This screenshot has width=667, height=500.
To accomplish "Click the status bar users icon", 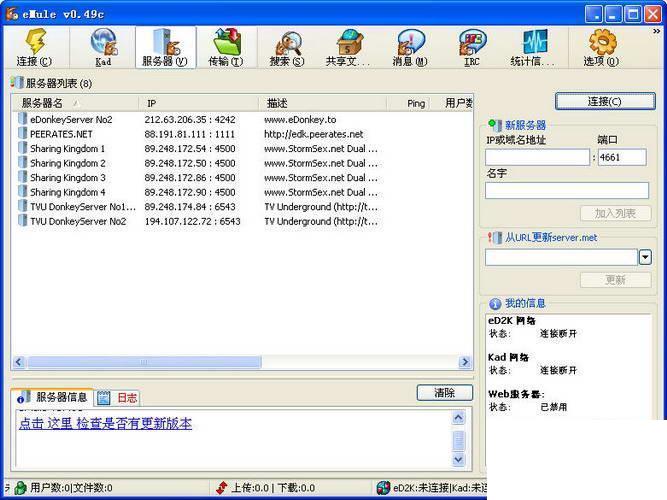I will (x=20, y=488).
